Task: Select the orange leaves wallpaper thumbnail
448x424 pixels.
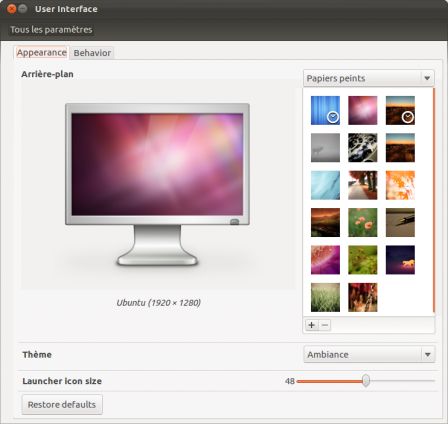Action: tap(400, 185)
